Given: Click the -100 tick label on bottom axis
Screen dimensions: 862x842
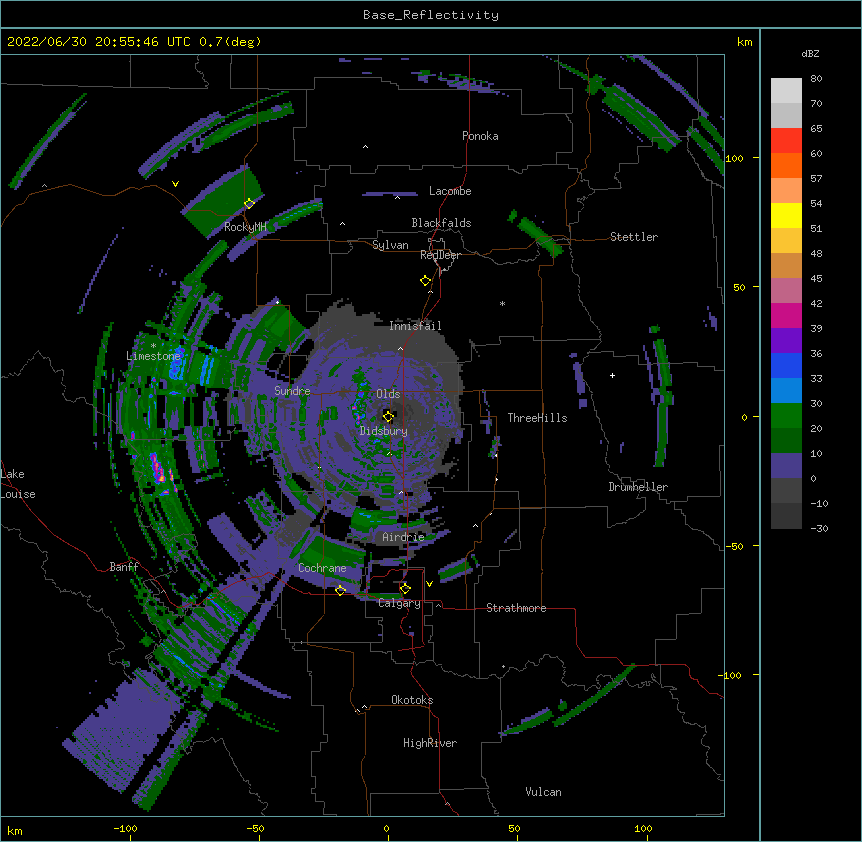Looking at the screenshot, I should [x=125, y=828].
